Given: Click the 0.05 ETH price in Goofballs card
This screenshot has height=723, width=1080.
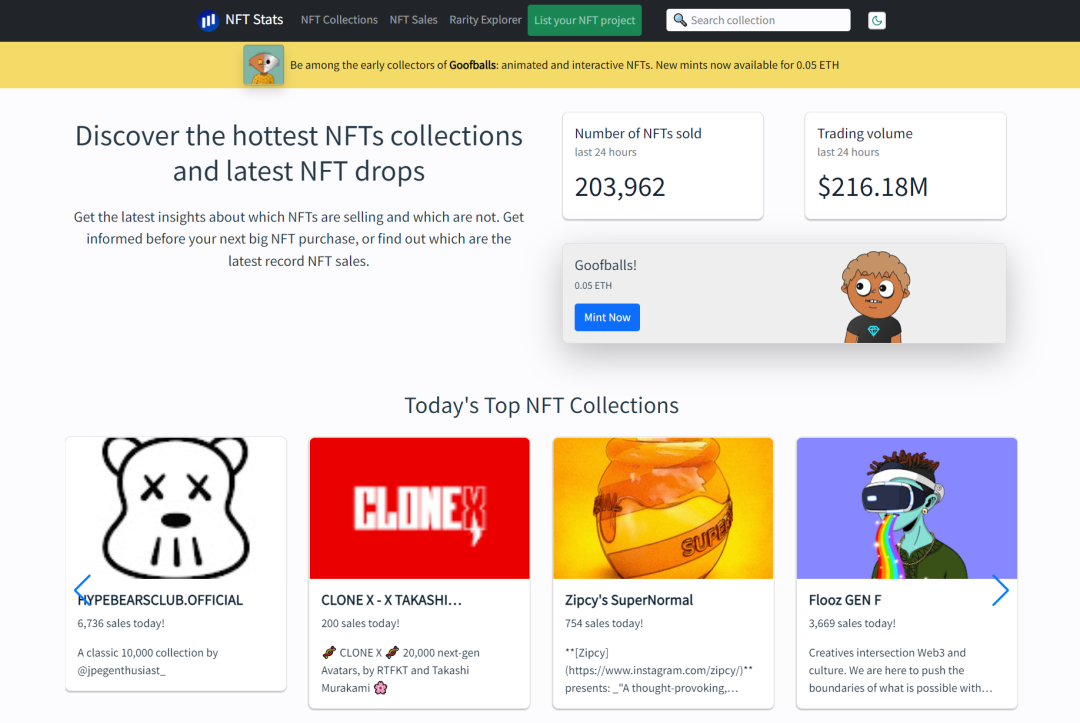Looking at the screenshot, I should [x=593, y=285].
